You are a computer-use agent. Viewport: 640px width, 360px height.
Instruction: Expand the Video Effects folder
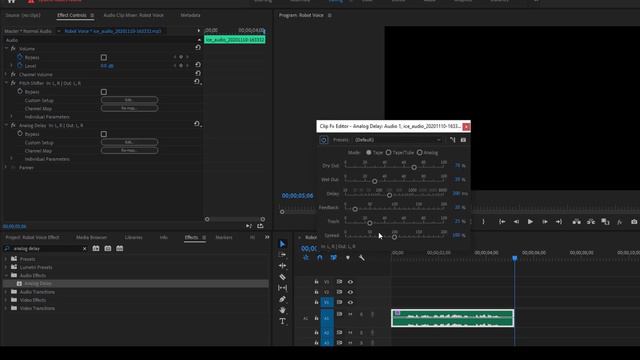[6, 300]
